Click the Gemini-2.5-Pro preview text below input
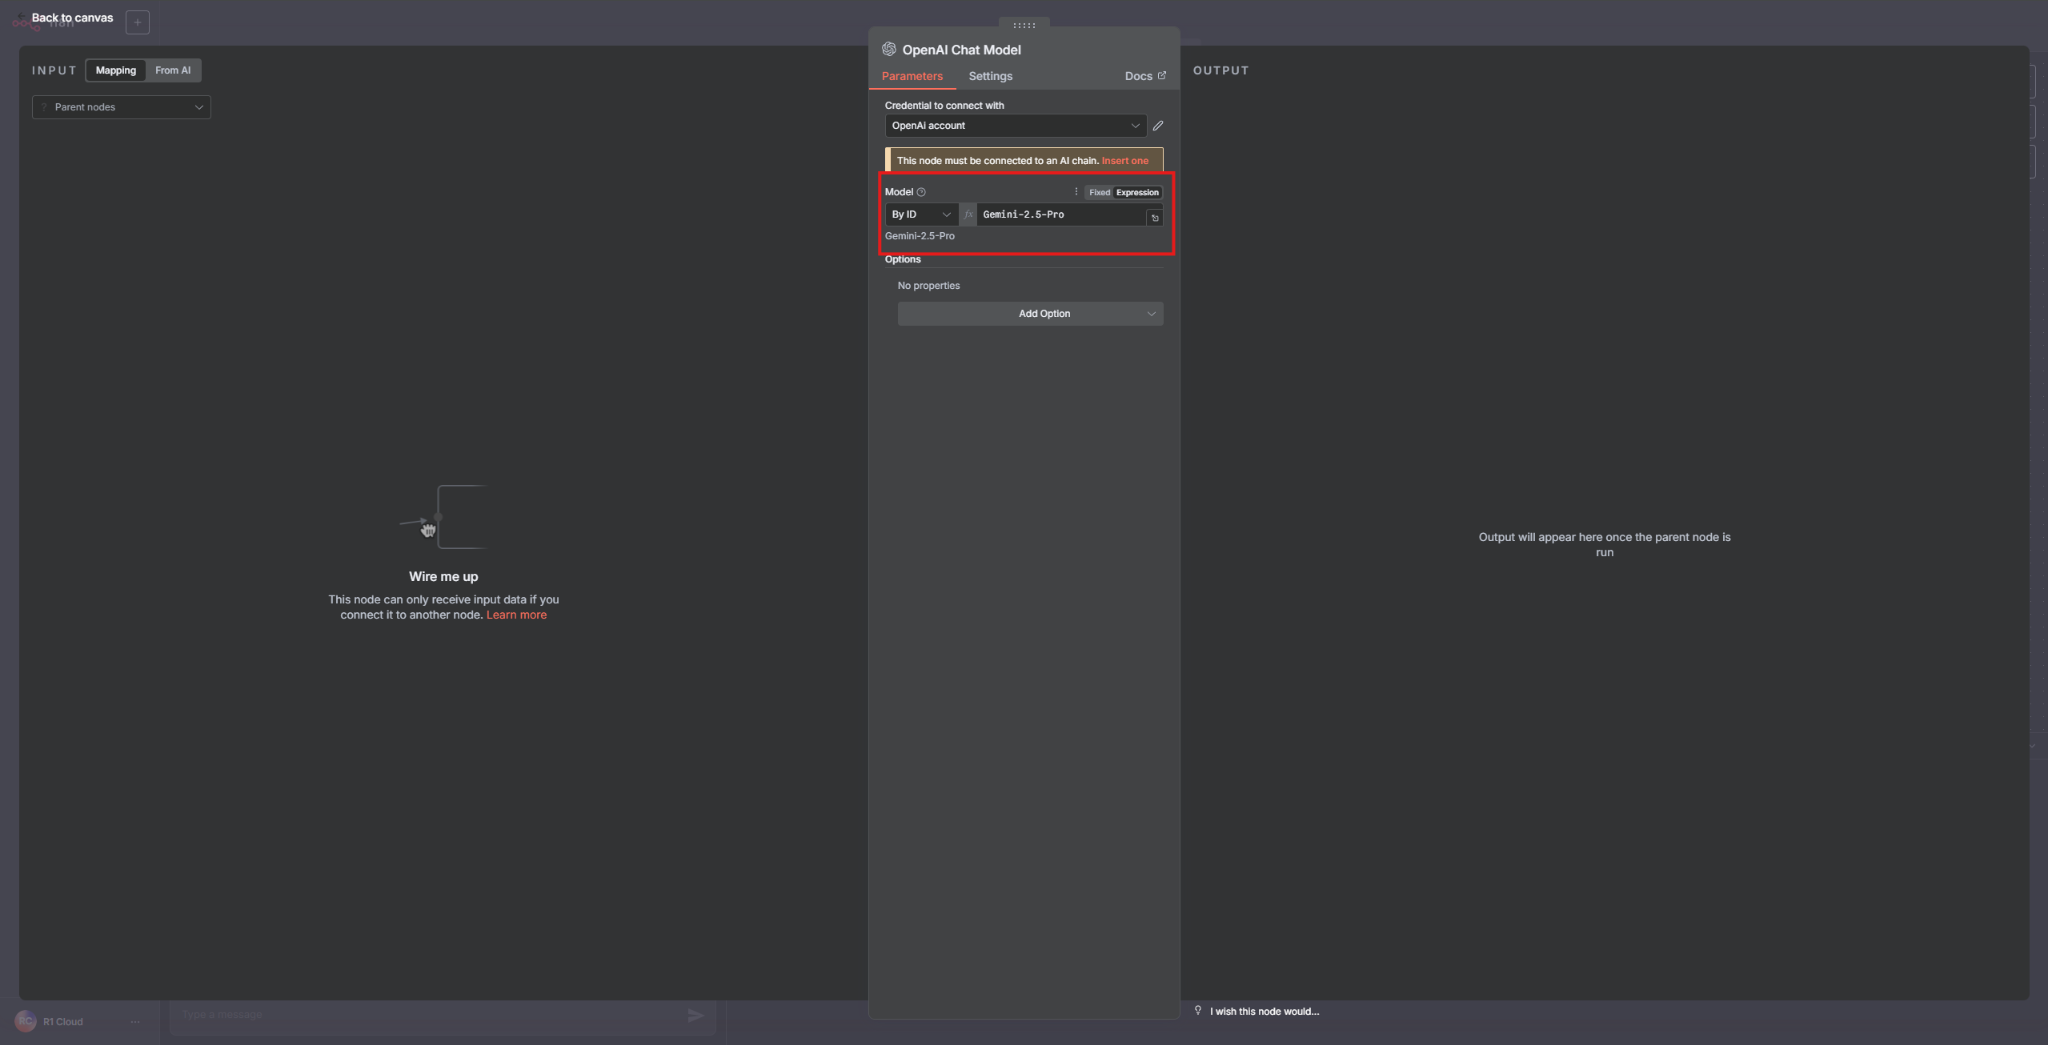 pos(919,236)
